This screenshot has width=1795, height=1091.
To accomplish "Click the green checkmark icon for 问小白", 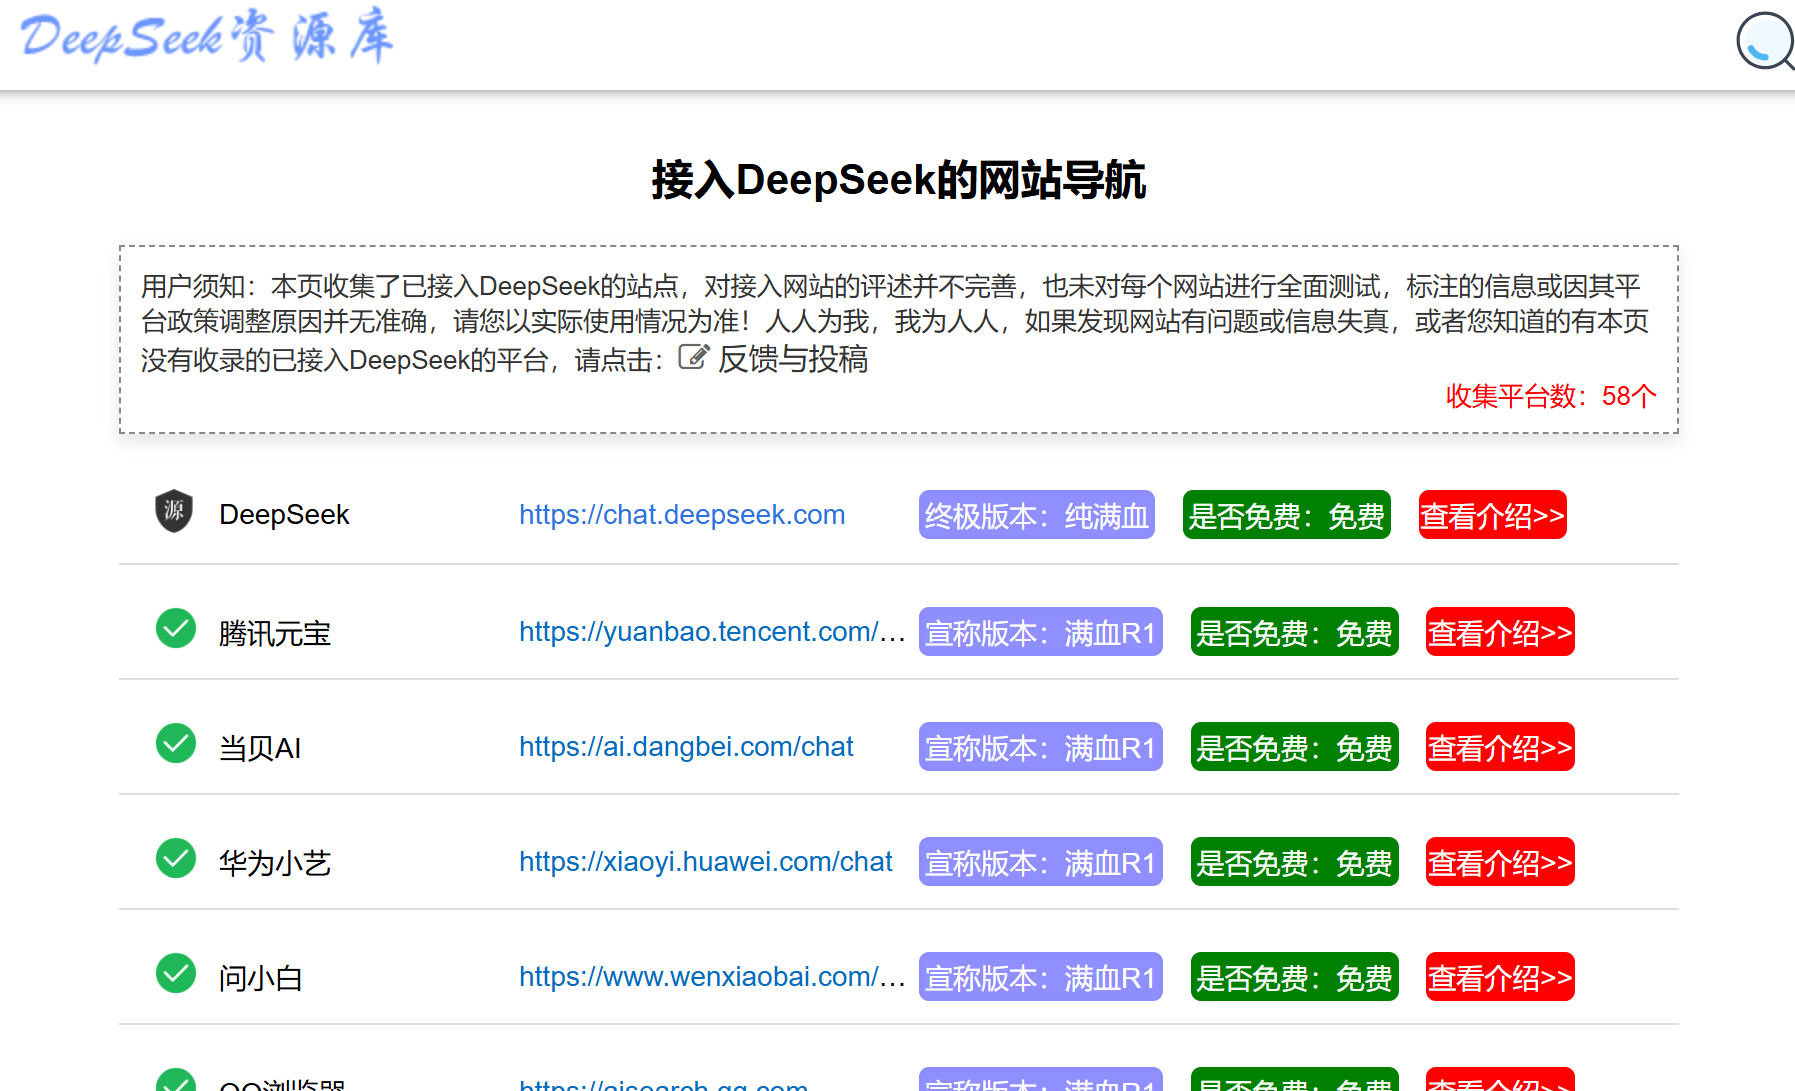I will click(x=176, y=973).
